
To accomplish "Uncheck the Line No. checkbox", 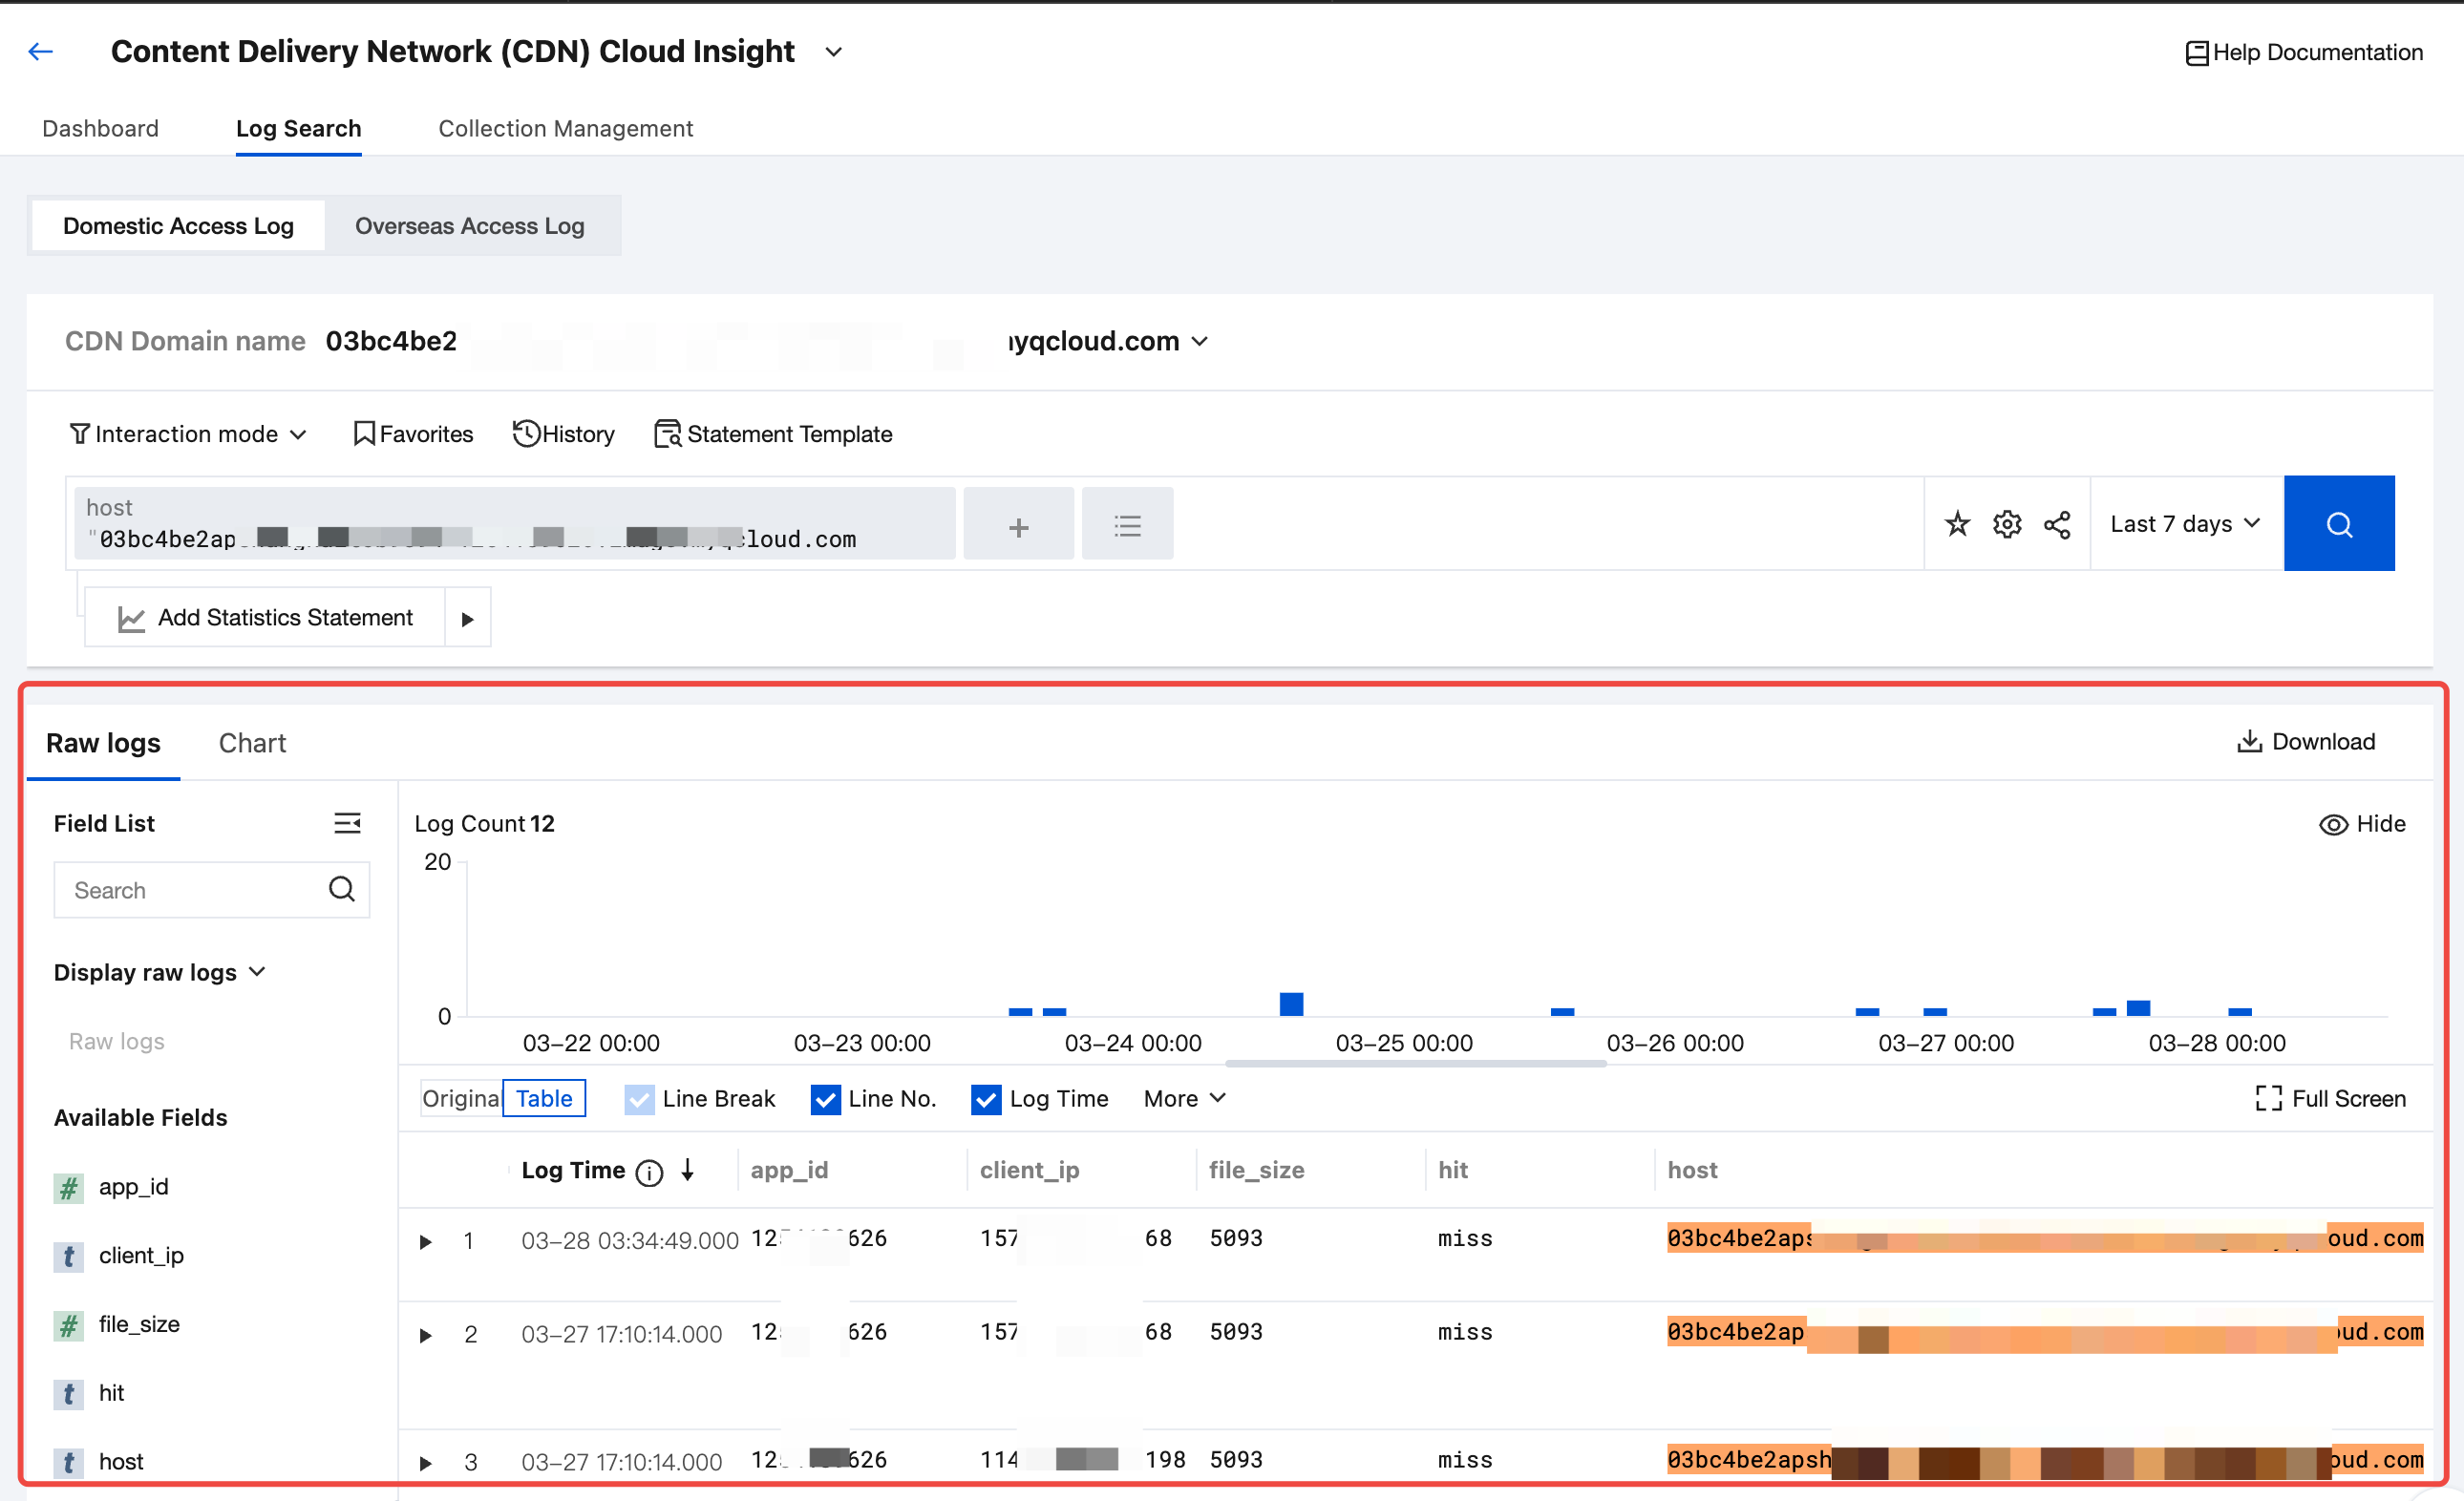I will coord(825,1099).
